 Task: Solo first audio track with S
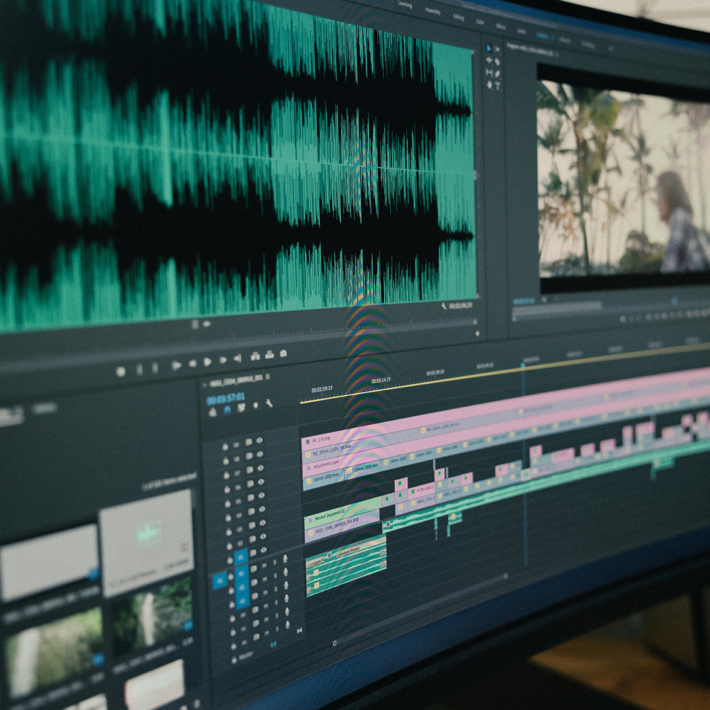point(275,563)
